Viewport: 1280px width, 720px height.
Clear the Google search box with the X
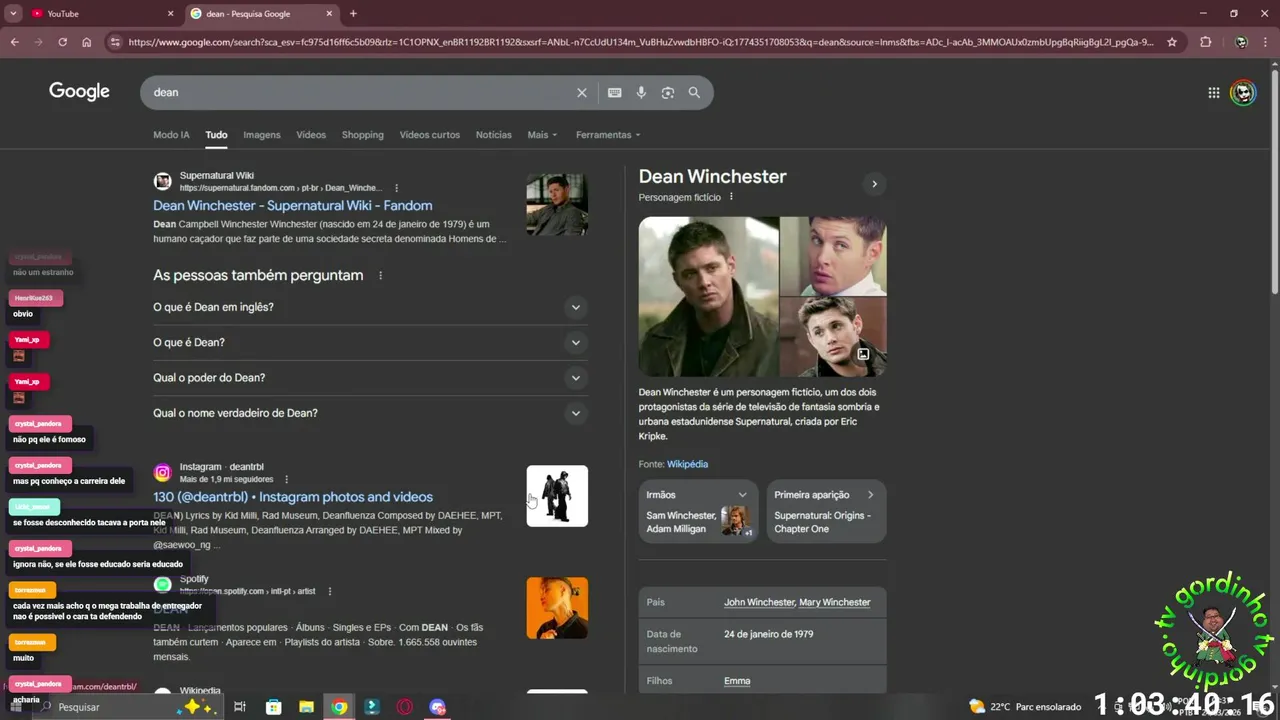pyautogui.click(x=582, y=92)
